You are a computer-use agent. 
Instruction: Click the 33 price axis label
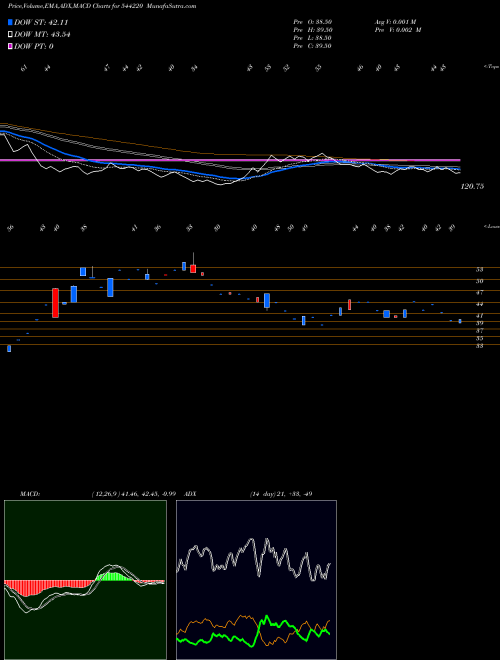coord(479,346)
